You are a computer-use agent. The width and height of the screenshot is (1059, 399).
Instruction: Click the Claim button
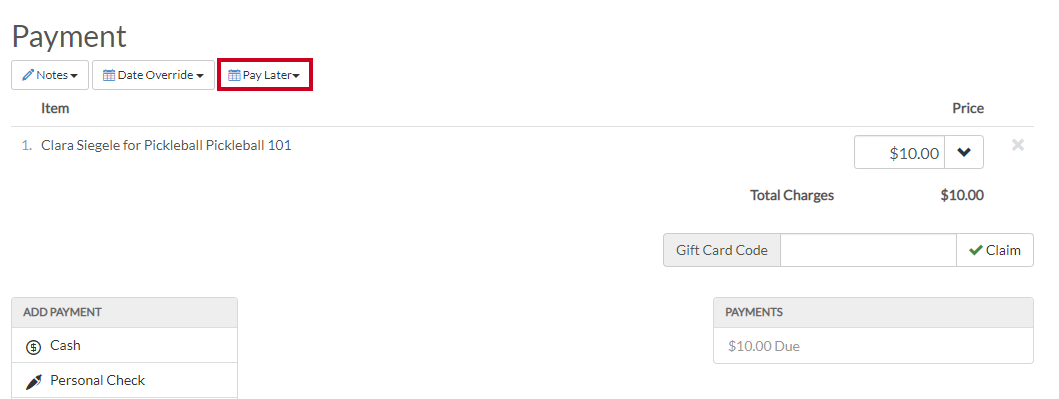[995, 250]
